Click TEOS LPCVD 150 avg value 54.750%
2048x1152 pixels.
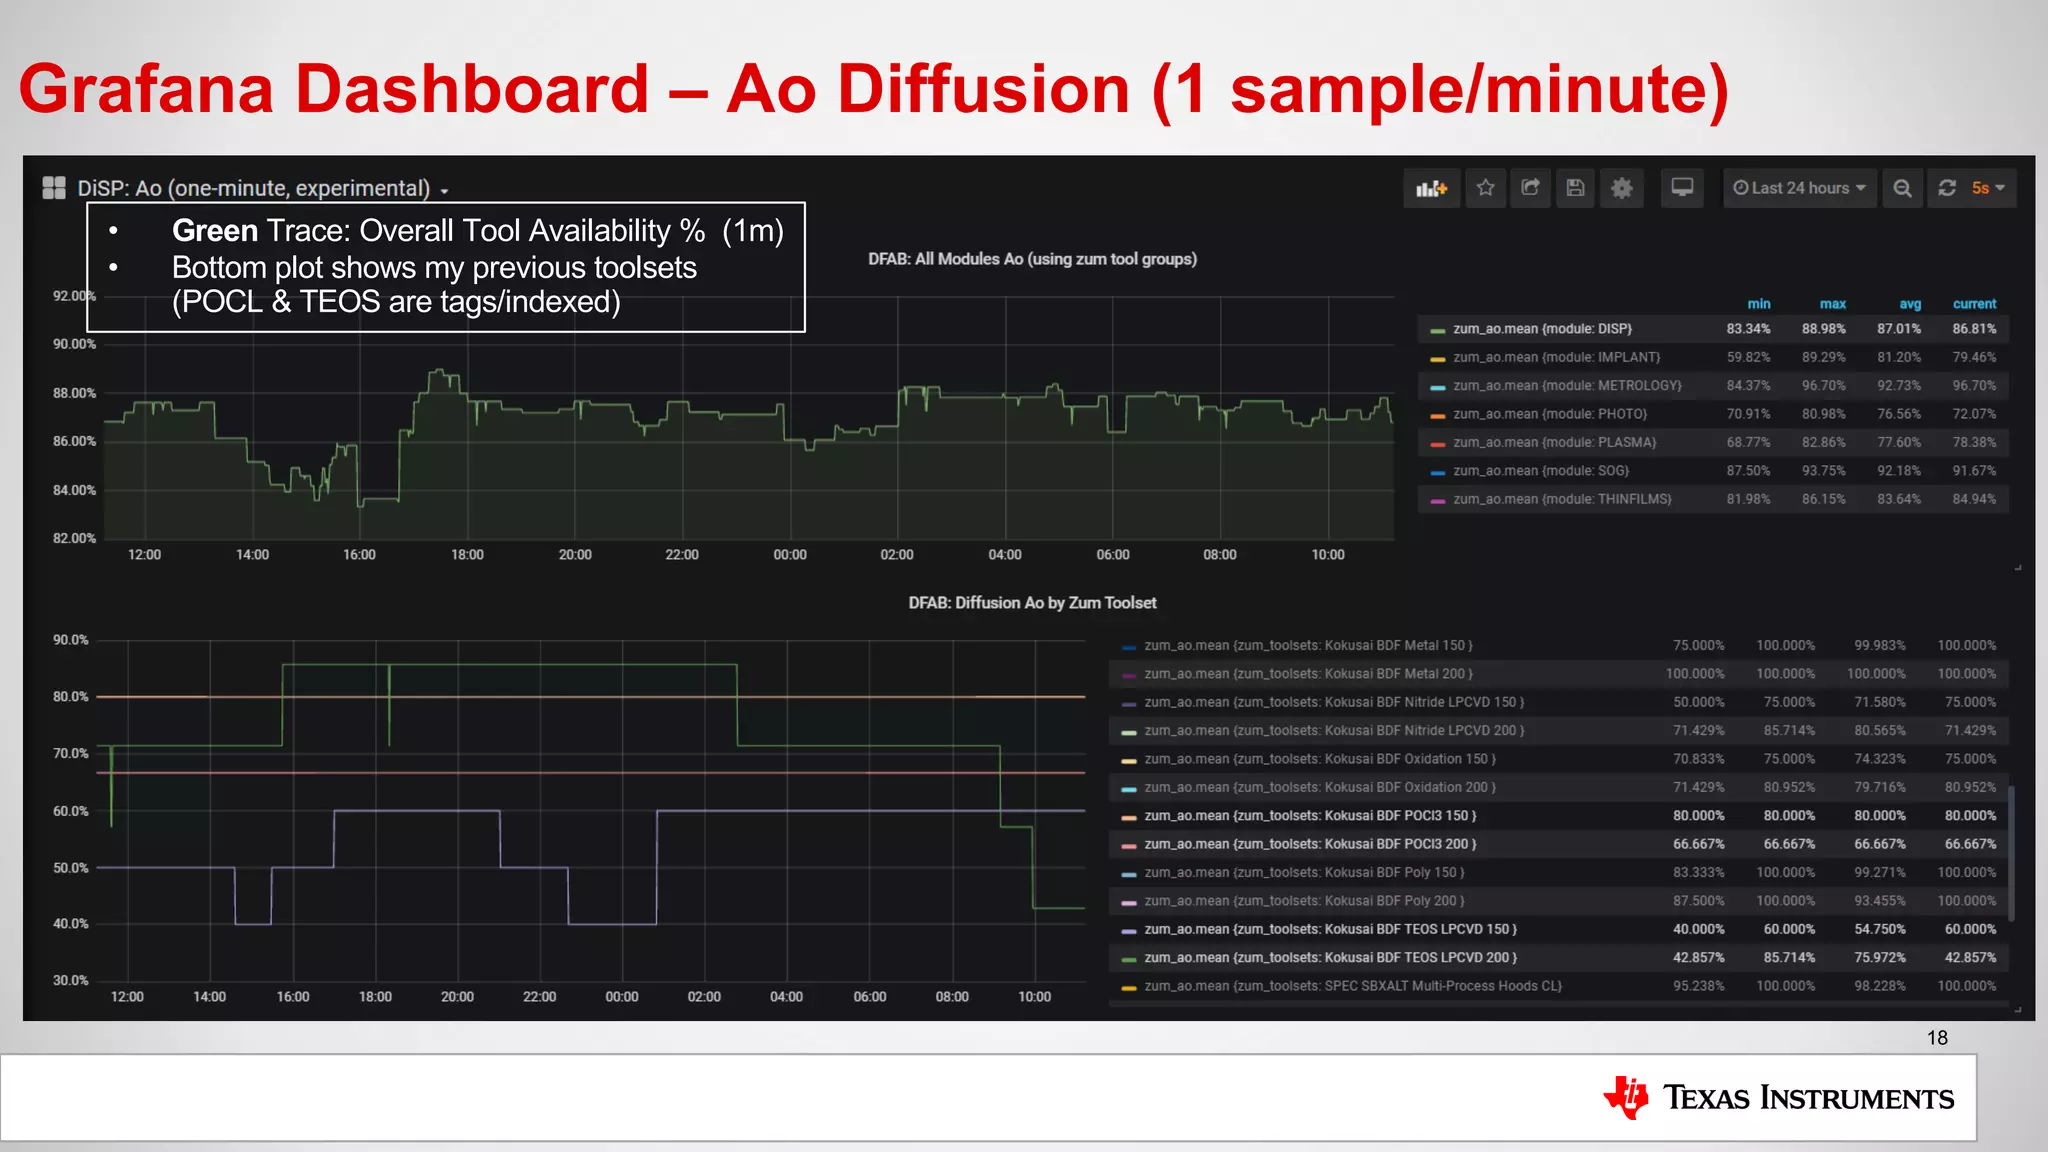pyautogui.click(x=1880, y=929)
